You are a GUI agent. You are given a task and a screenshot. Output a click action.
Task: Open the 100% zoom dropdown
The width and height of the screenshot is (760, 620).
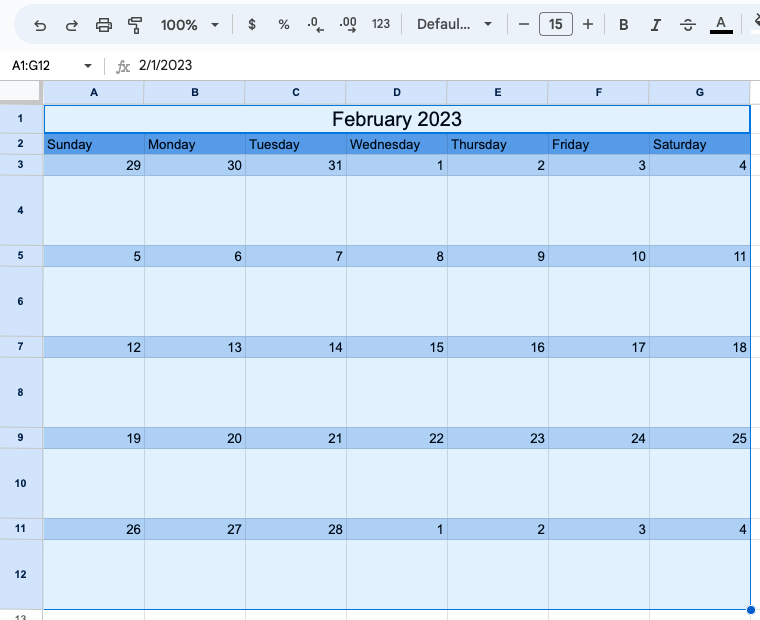(x=190, y=25)
